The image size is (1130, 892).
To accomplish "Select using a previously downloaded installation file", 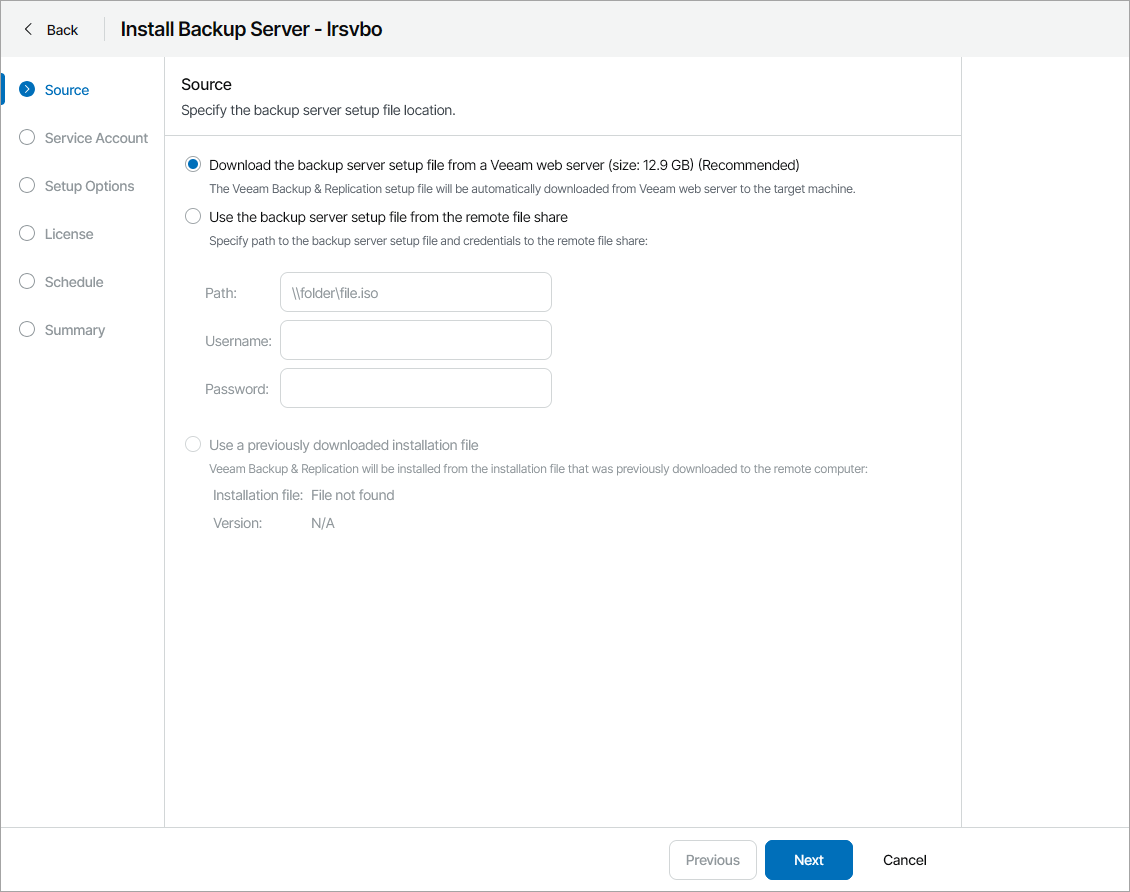I will pyautogui.click(x=192, y=444).
